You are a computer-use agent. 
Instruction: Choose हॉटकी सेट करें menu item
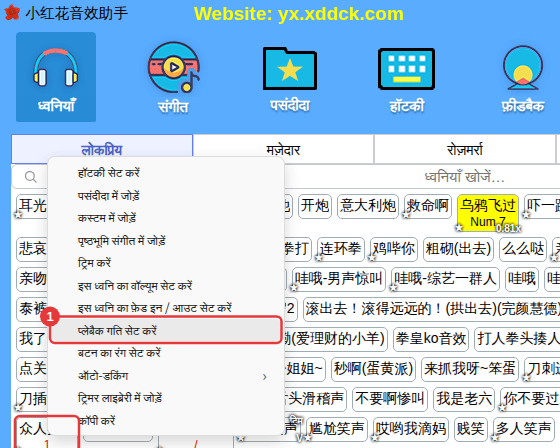pos(166,173)
